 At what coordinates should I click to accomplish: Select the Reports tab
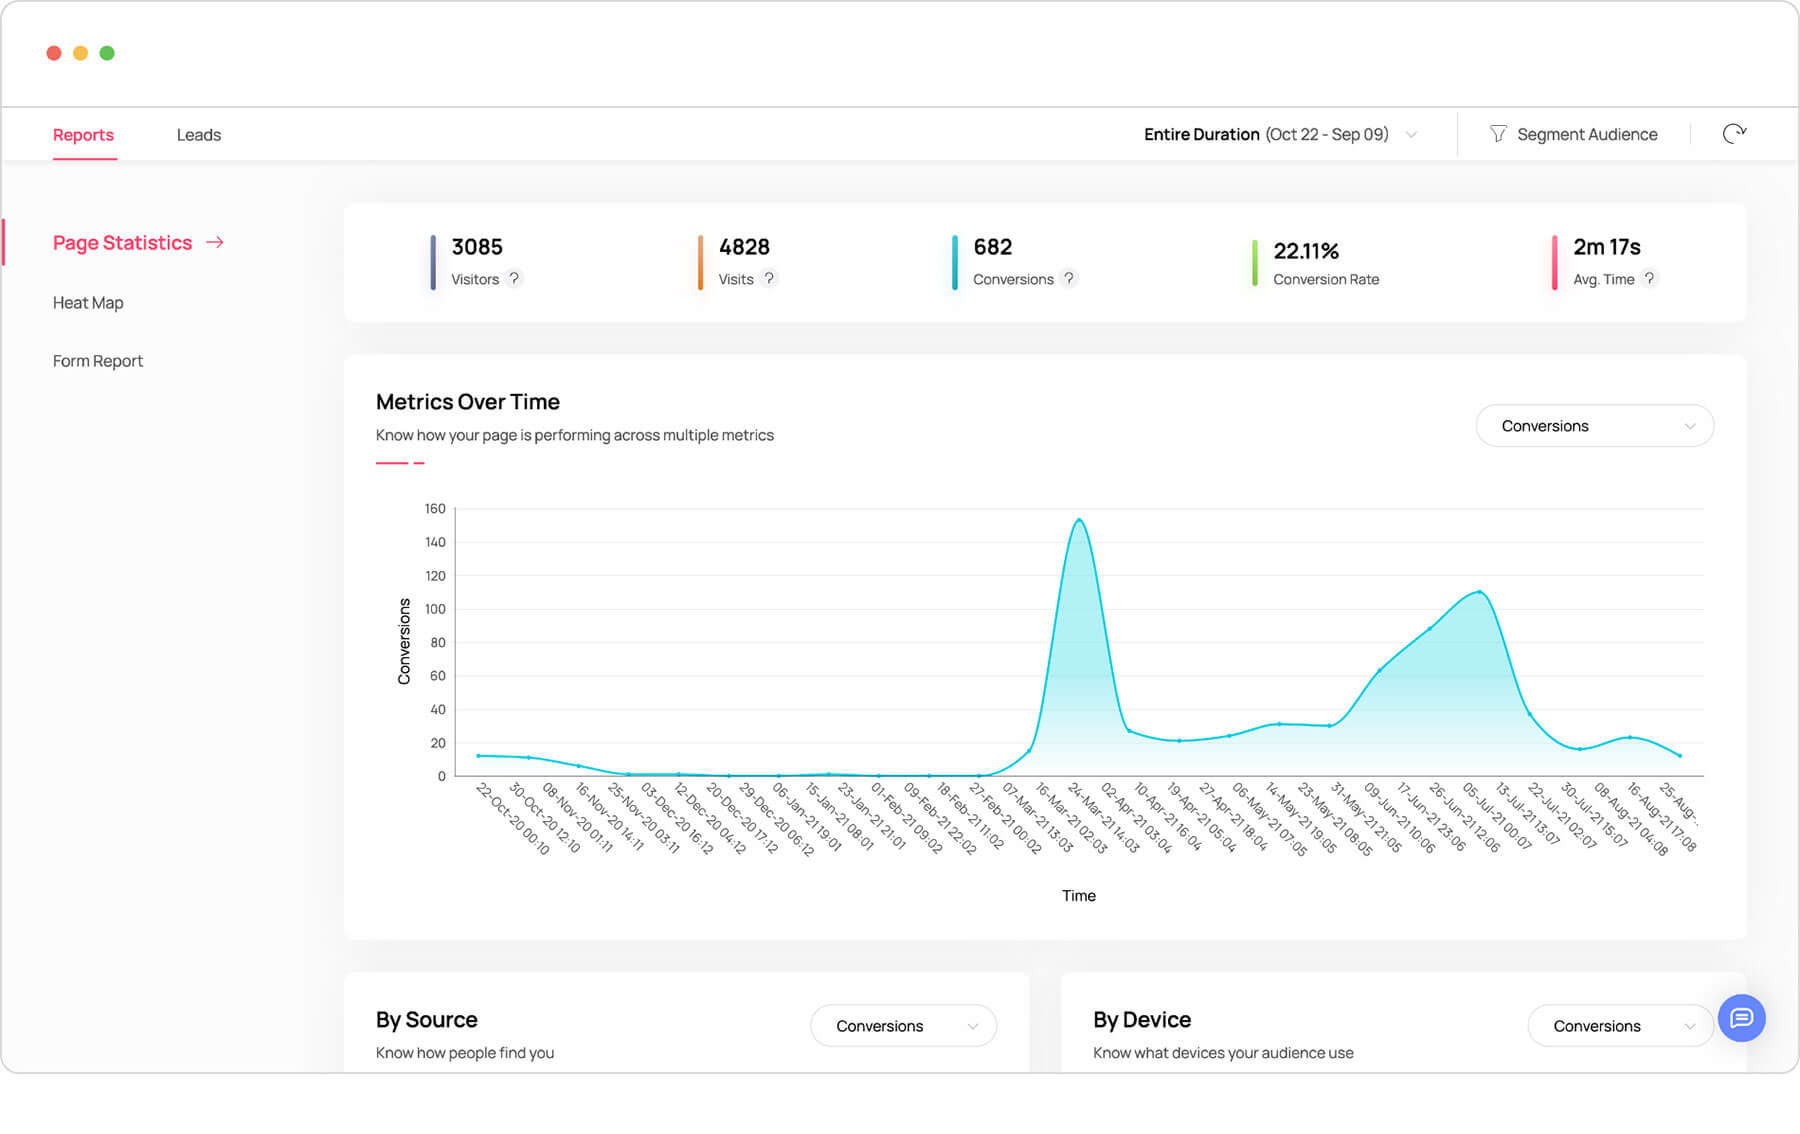pos(83,135)
